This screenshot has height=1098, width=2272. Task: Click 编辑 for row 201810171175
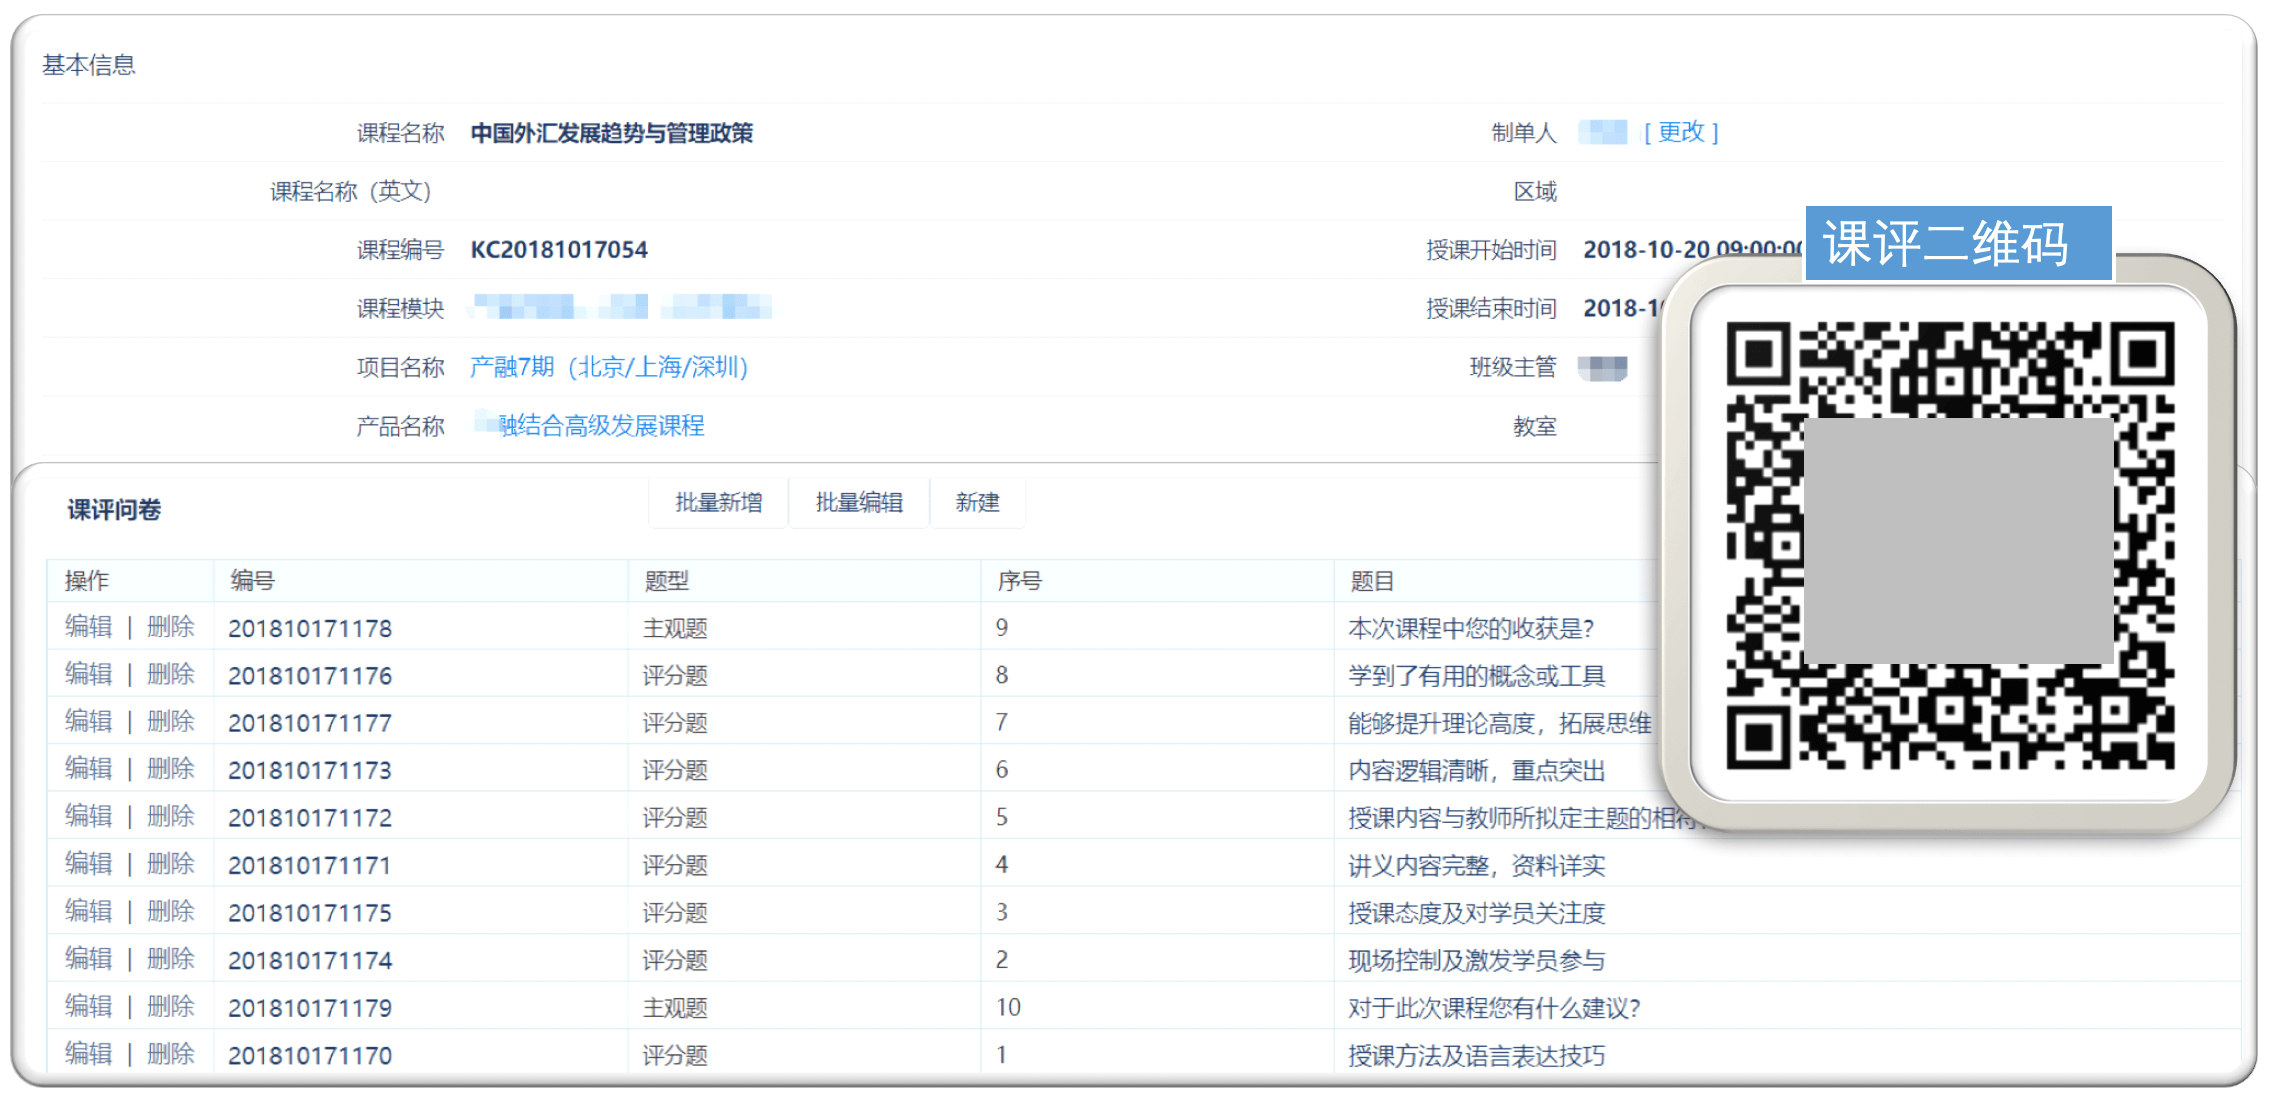point(88,912)
